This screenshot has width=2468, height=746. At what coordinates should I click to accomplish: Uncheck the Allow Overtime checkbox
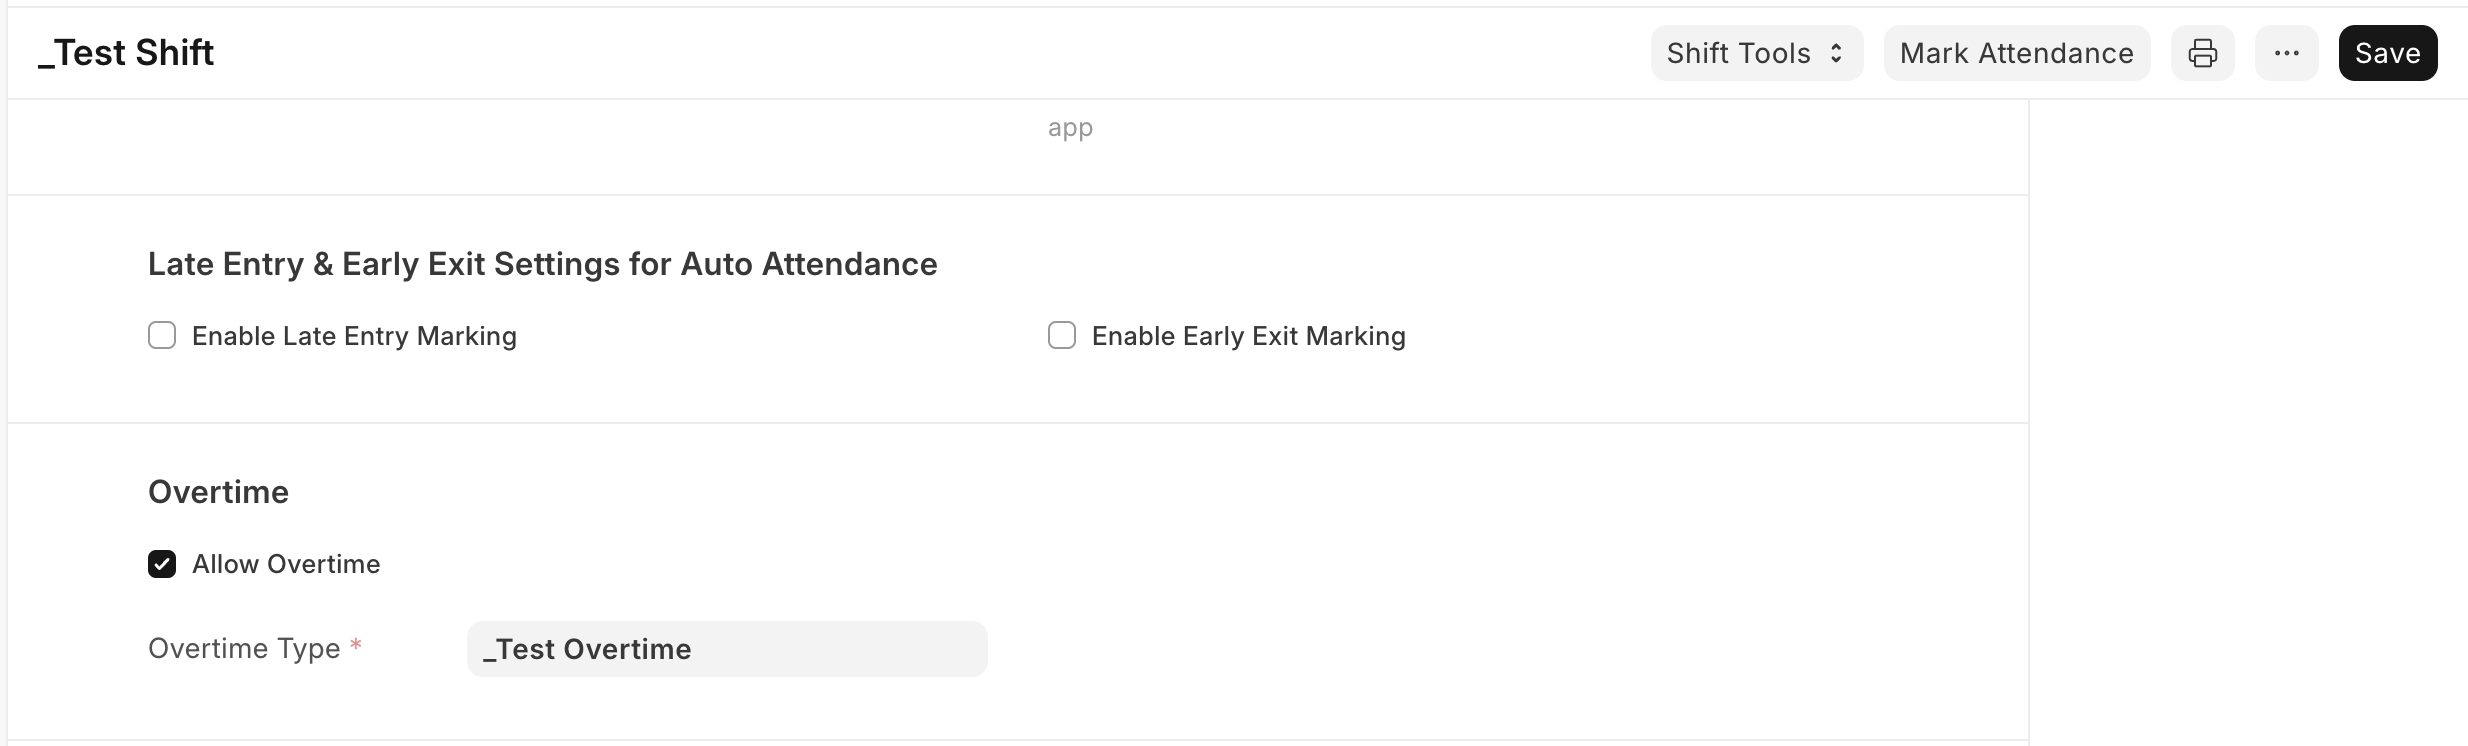pyautogui.click(x=162, y=564)
